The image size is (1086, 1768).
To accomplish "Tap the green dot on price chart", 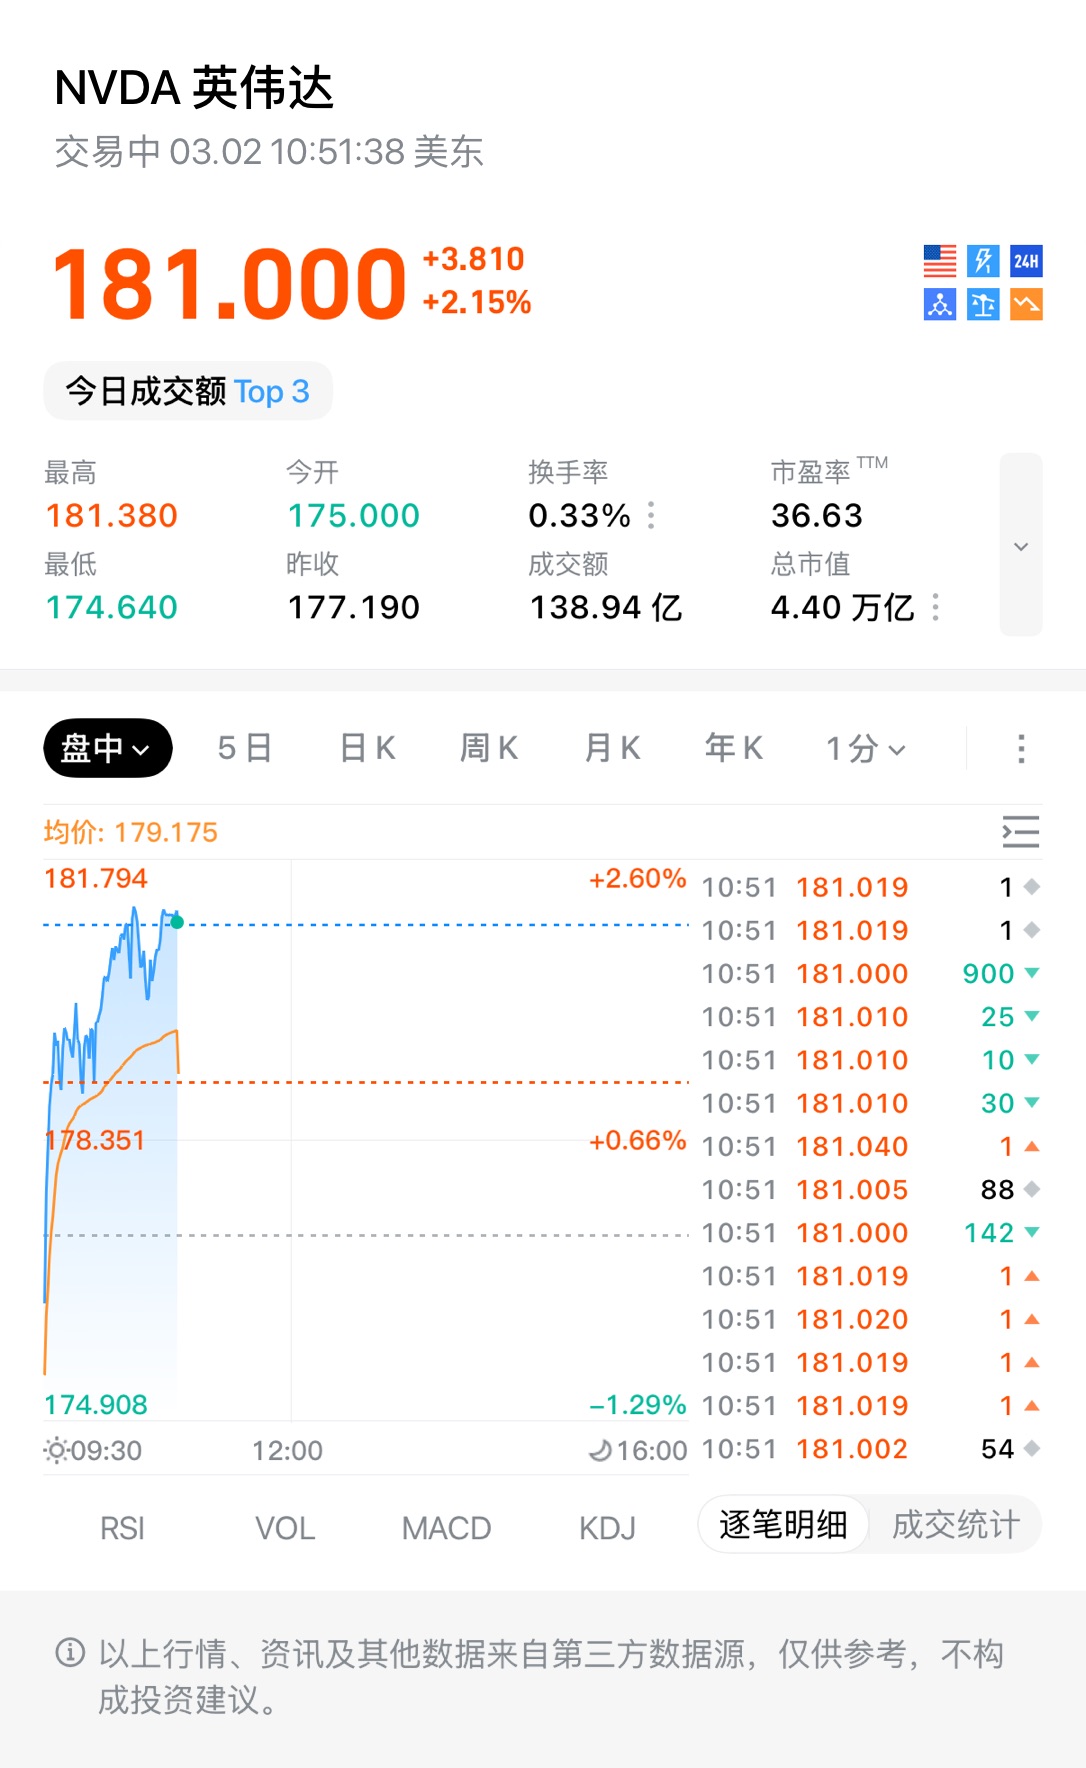I will pos(177,922).
